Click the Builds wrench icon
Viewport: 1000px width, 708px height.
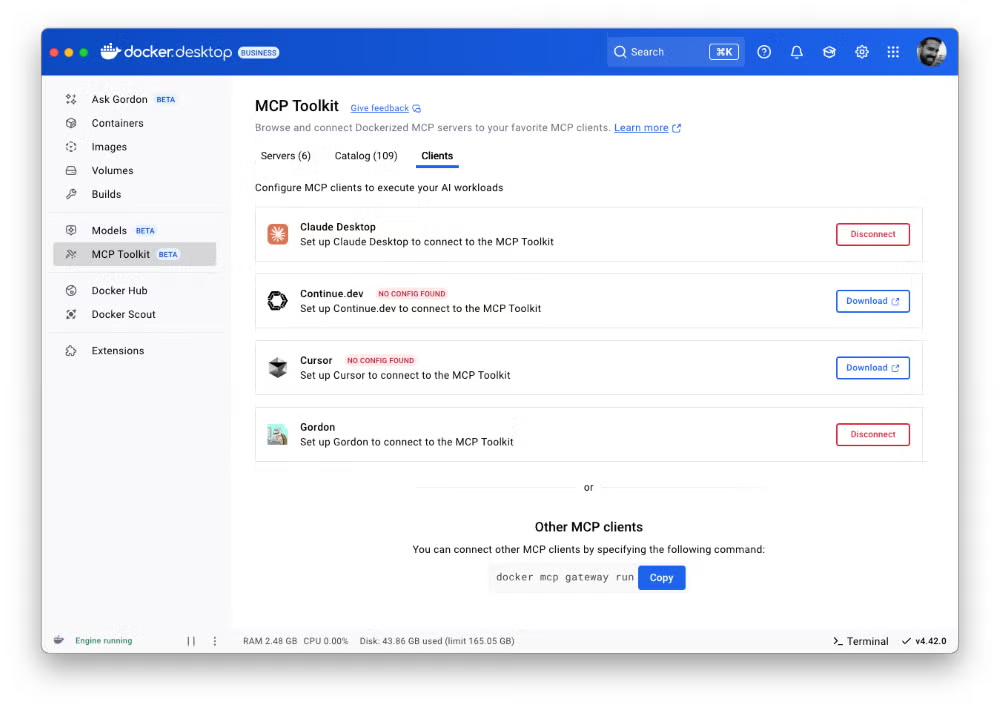(71, 194)
